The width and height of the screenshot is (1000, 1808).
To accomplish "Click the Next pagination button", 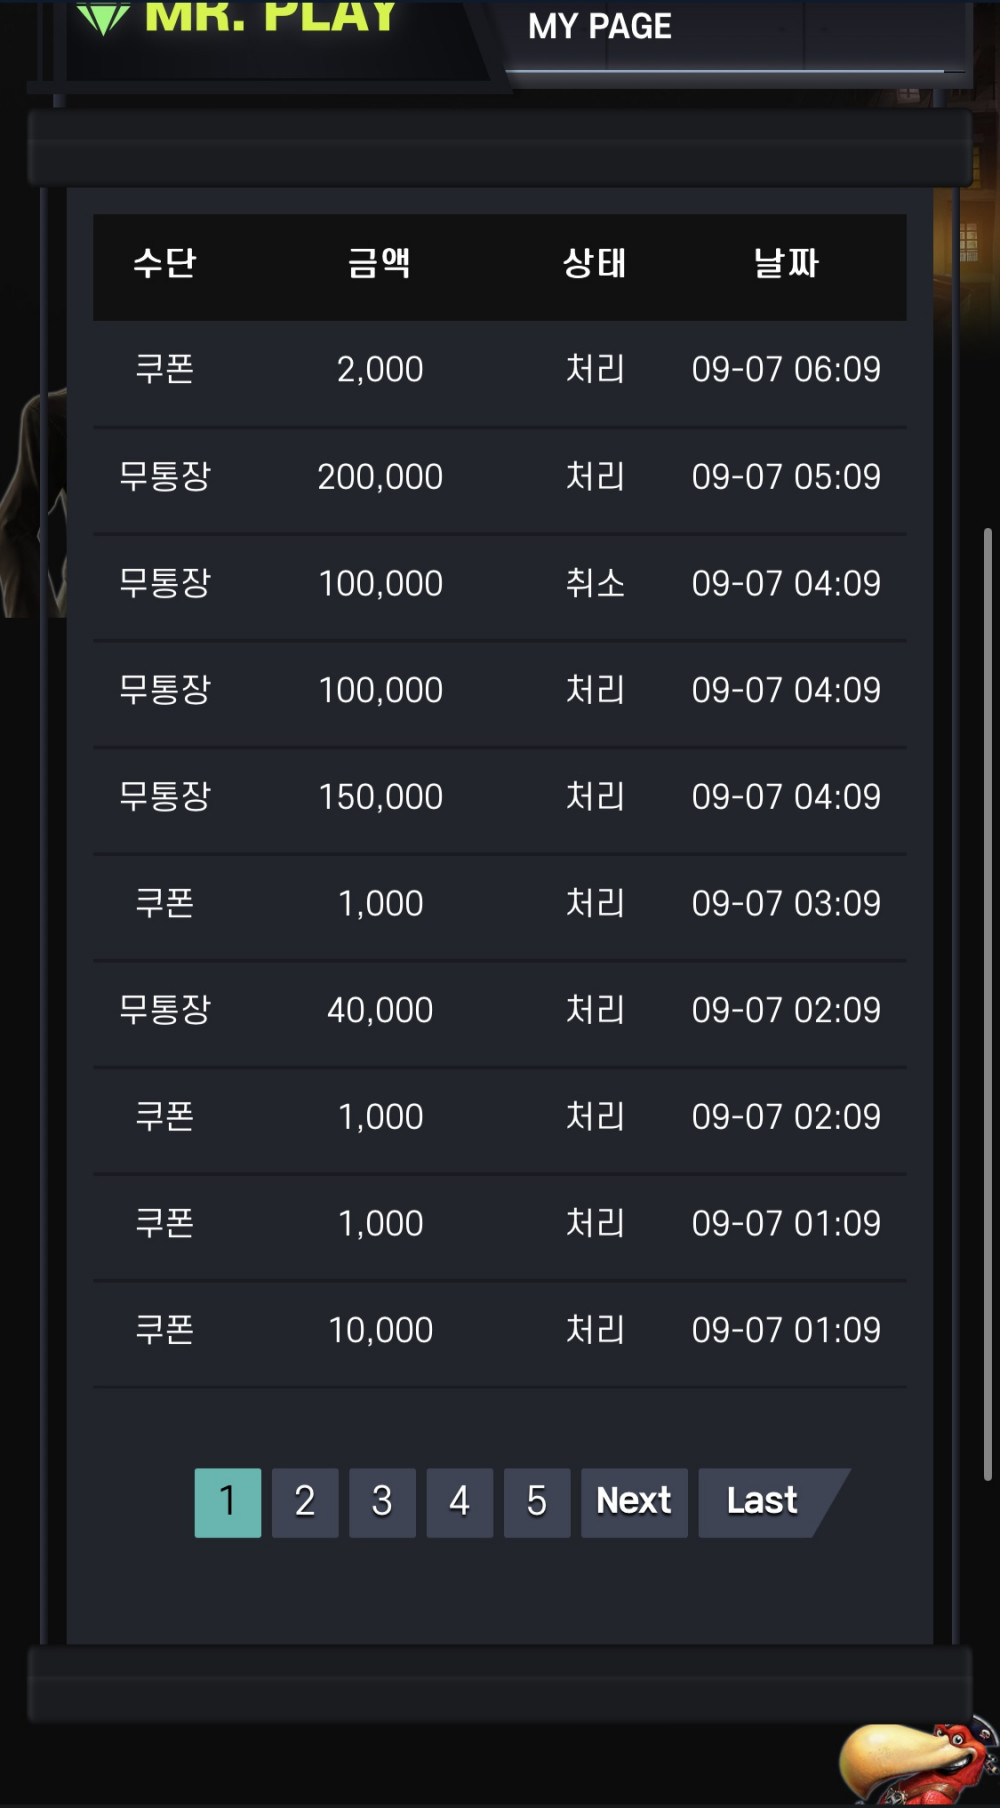I will pyautogui.click(x=634, y=1502).
